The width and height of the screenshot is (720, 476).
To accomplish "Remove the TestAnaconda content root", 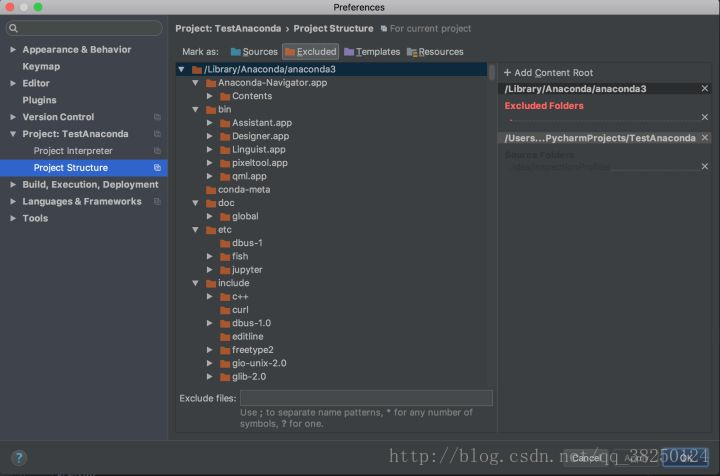I will coord(705,138).
